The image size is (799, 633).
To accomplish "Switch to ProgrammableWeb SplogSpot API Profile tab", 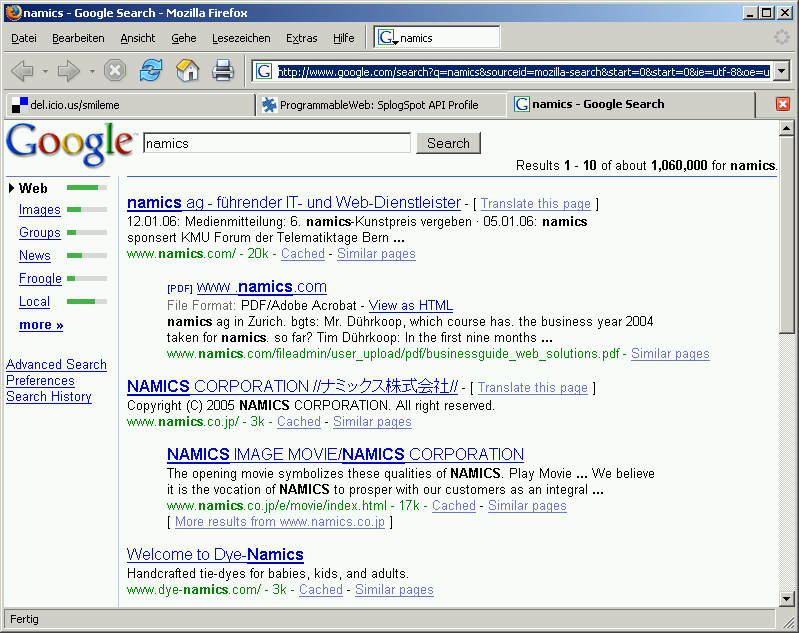I will click(379, 104).
